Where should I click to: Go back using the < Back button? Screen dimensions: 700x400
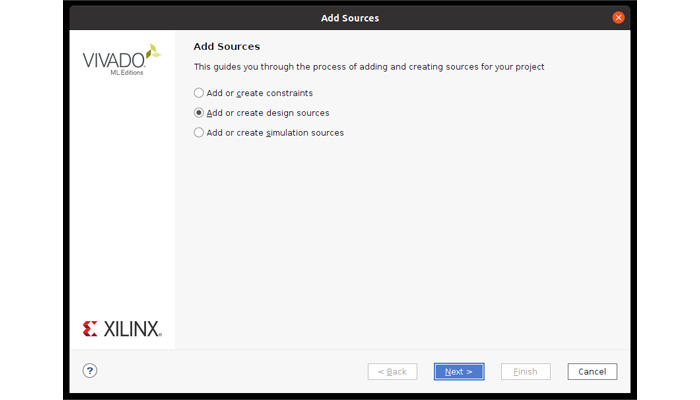(392, 371)
